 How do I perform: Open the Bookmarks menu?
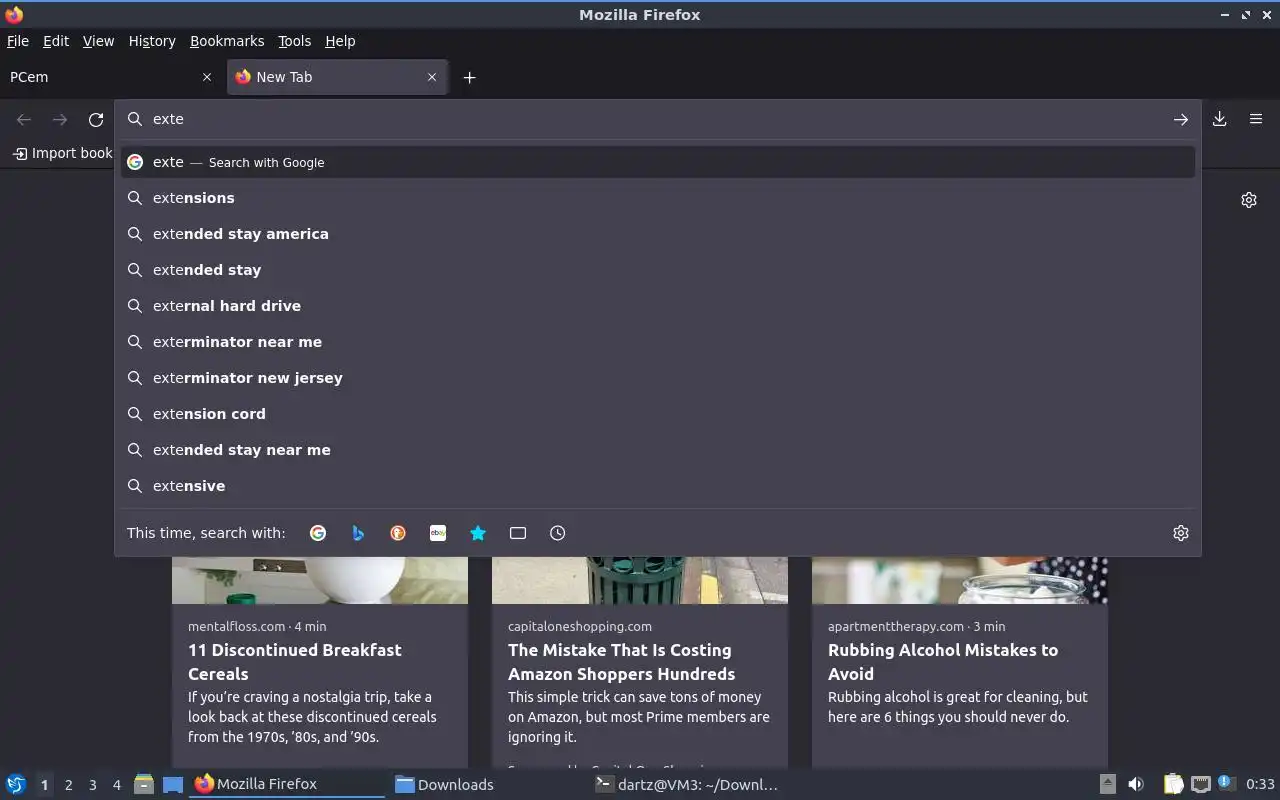(227, 41)
